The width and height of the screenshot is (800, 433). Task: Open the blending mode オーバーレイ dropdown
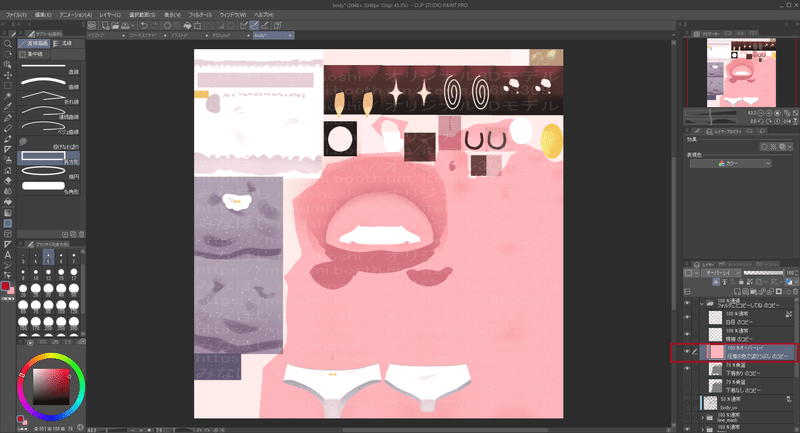point(720,273)
